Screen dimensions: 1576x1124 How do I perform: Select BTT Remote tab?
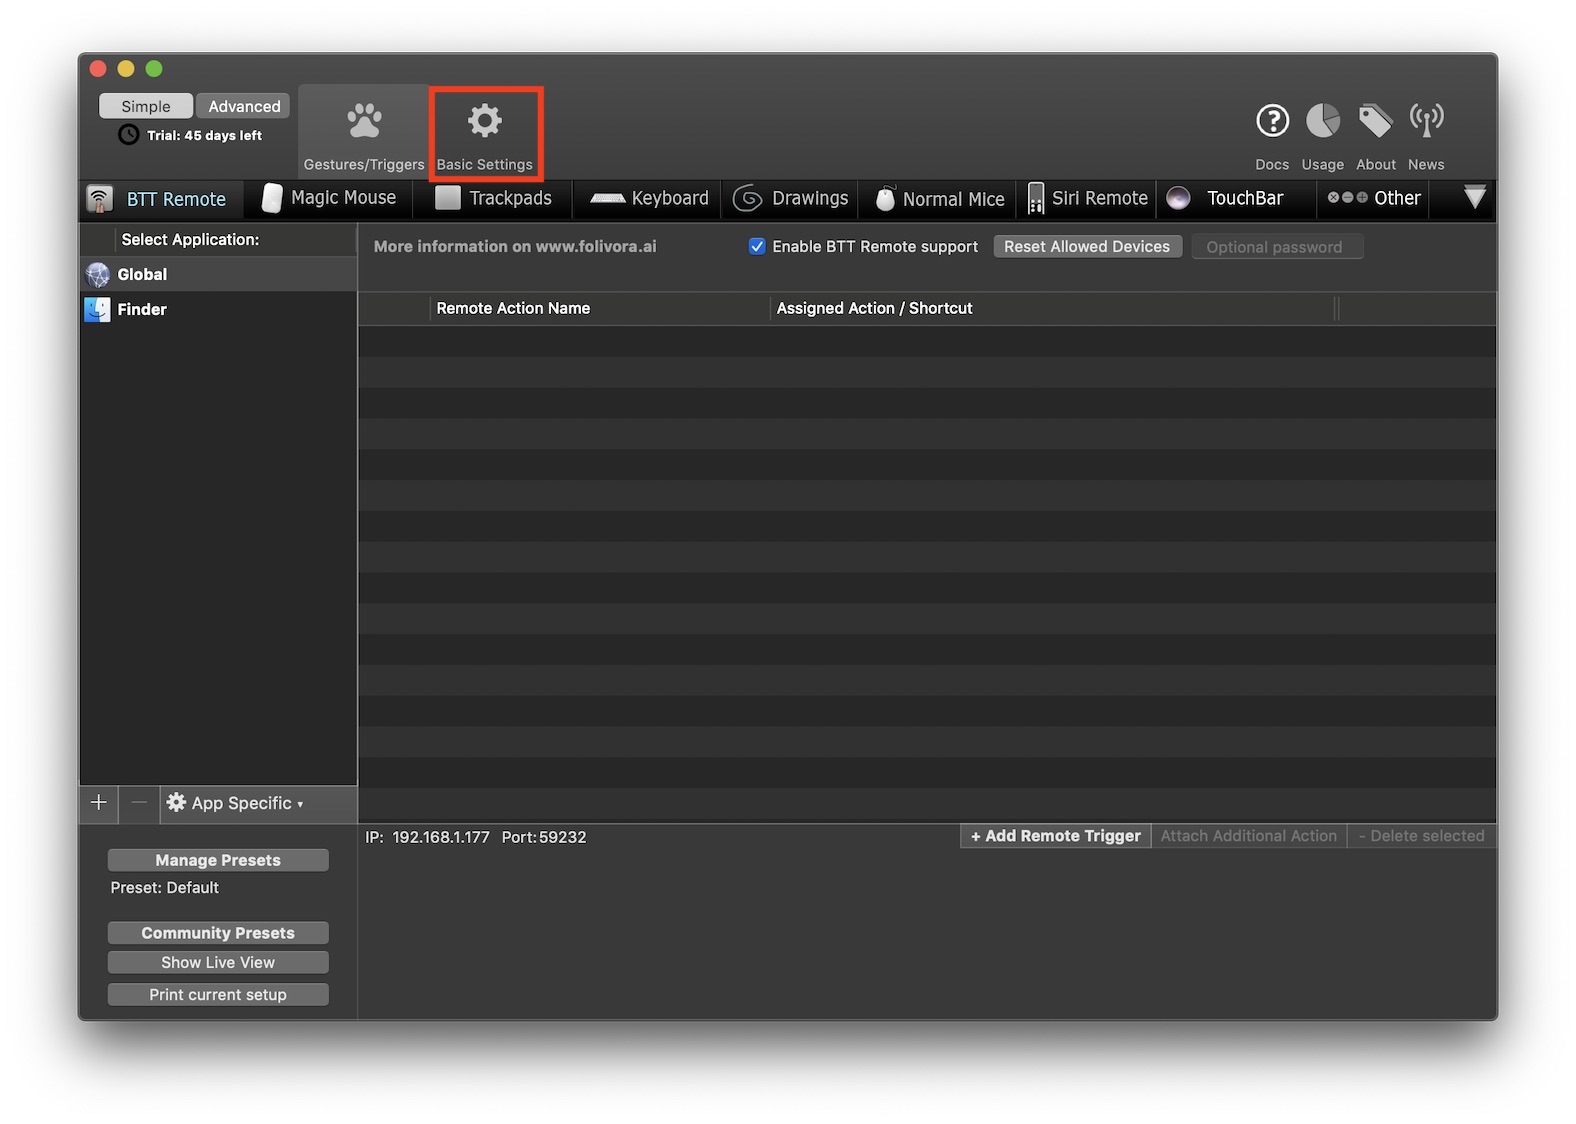click(160, 199)
